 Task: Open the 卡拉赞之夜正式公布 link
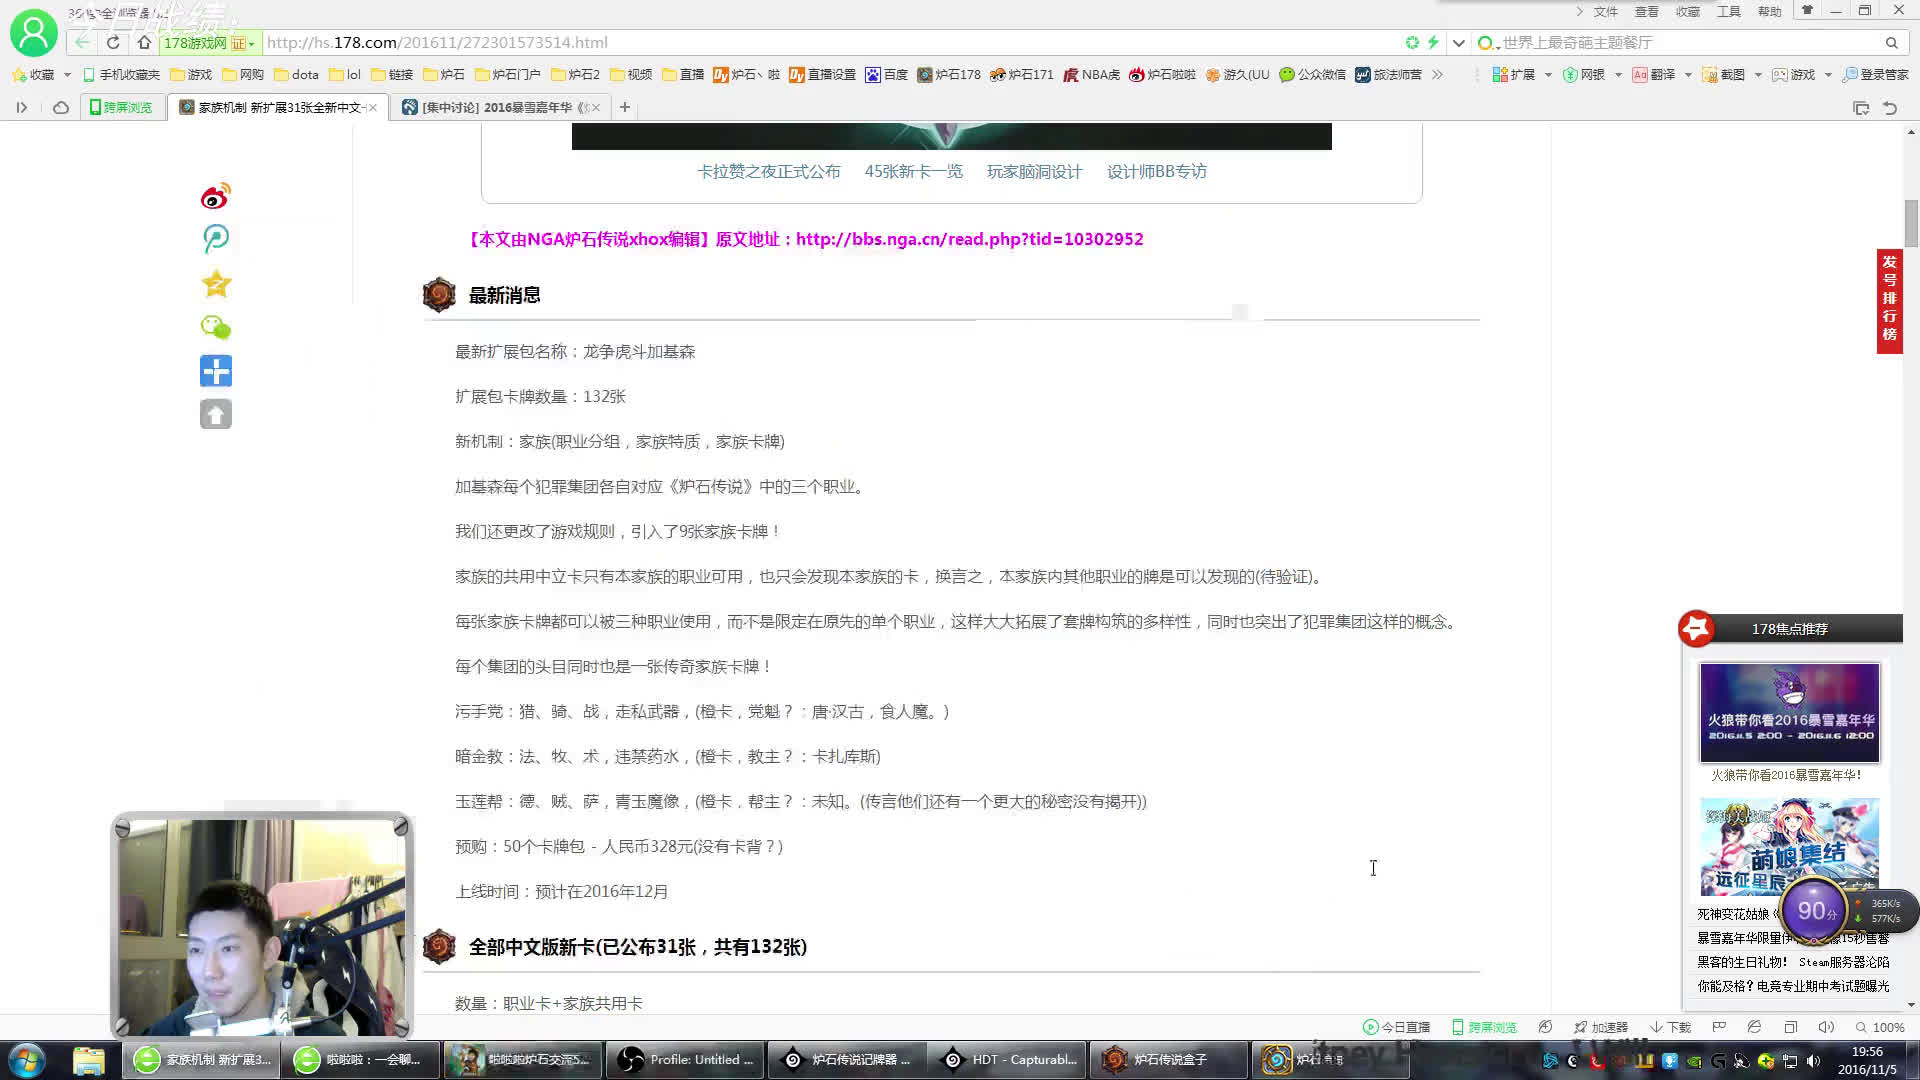coord(768,171)
